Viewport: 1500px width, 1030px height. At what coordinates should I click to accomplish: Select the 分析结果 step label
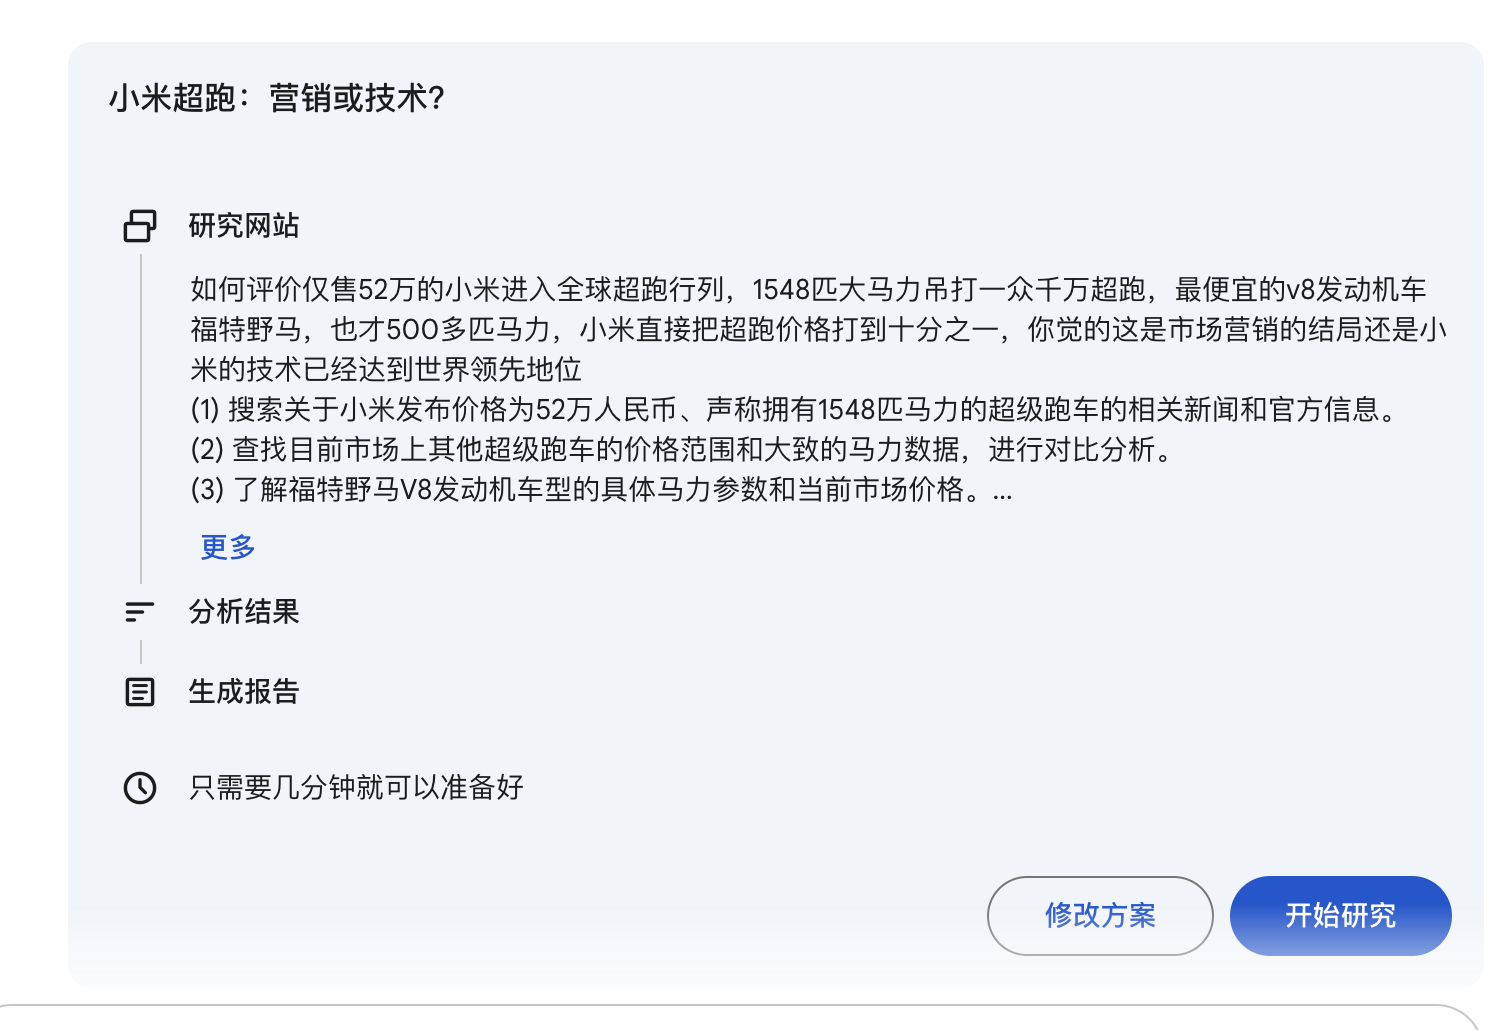click(244, 612)
